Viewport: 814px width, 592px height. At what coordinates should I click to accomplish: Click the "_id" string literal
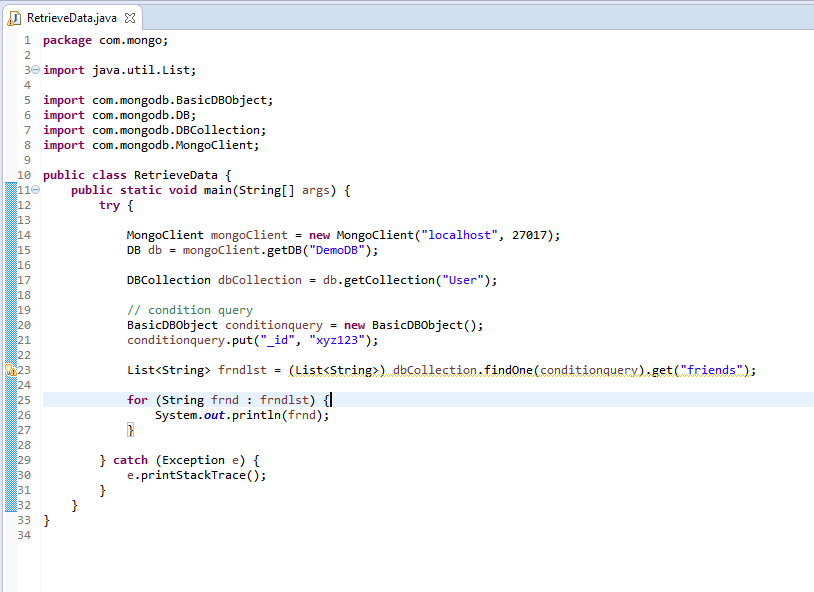pos(278,340)
